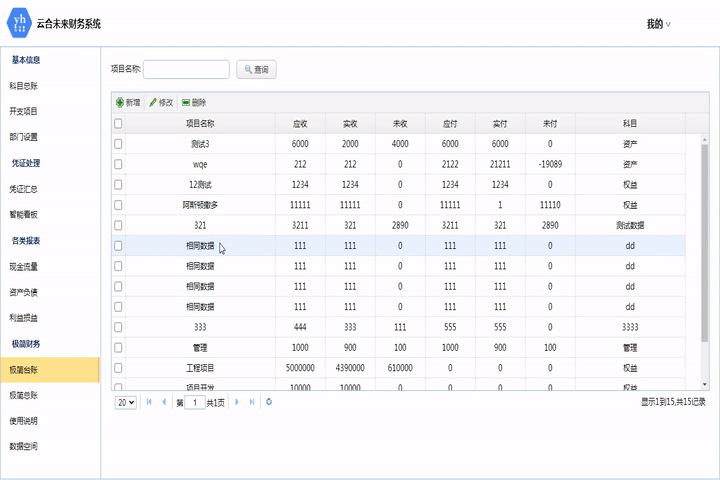Go to next page arrow

(237, 402)
